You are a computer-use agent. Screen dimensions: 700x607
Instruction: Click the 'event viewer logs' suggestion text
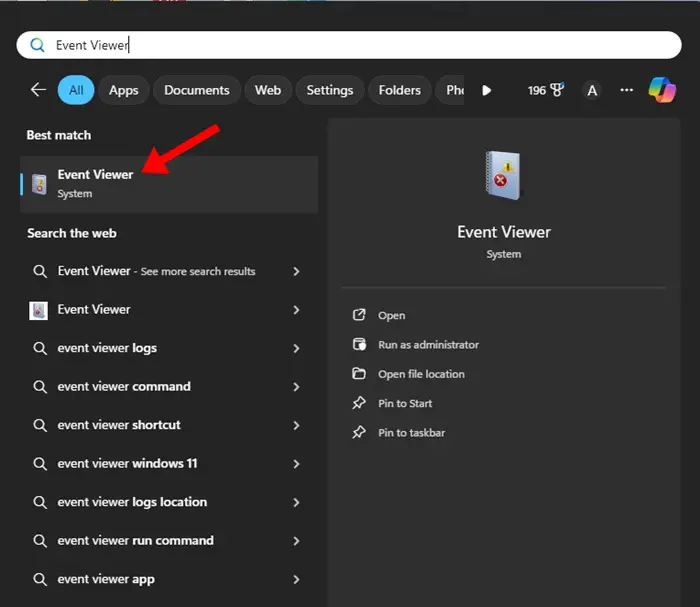107,348
